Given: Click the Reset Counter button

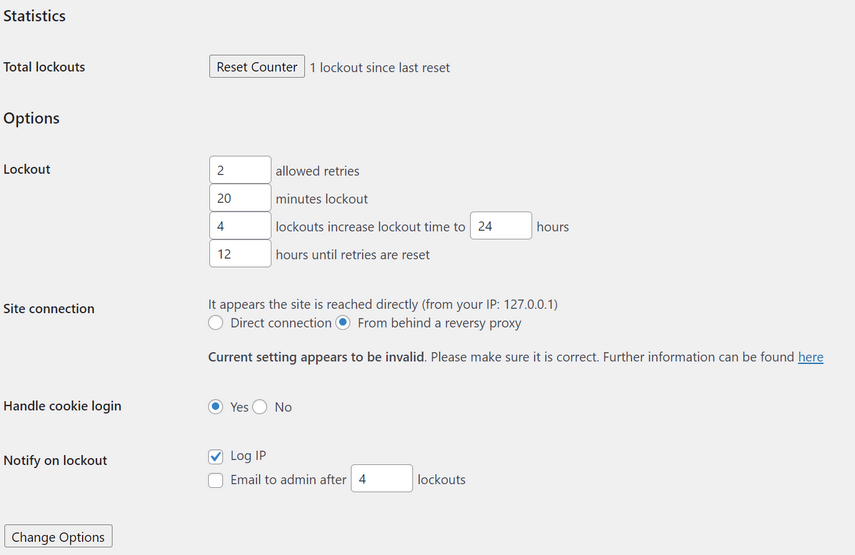Looking at the screenshot, I should tap(257, 67).
